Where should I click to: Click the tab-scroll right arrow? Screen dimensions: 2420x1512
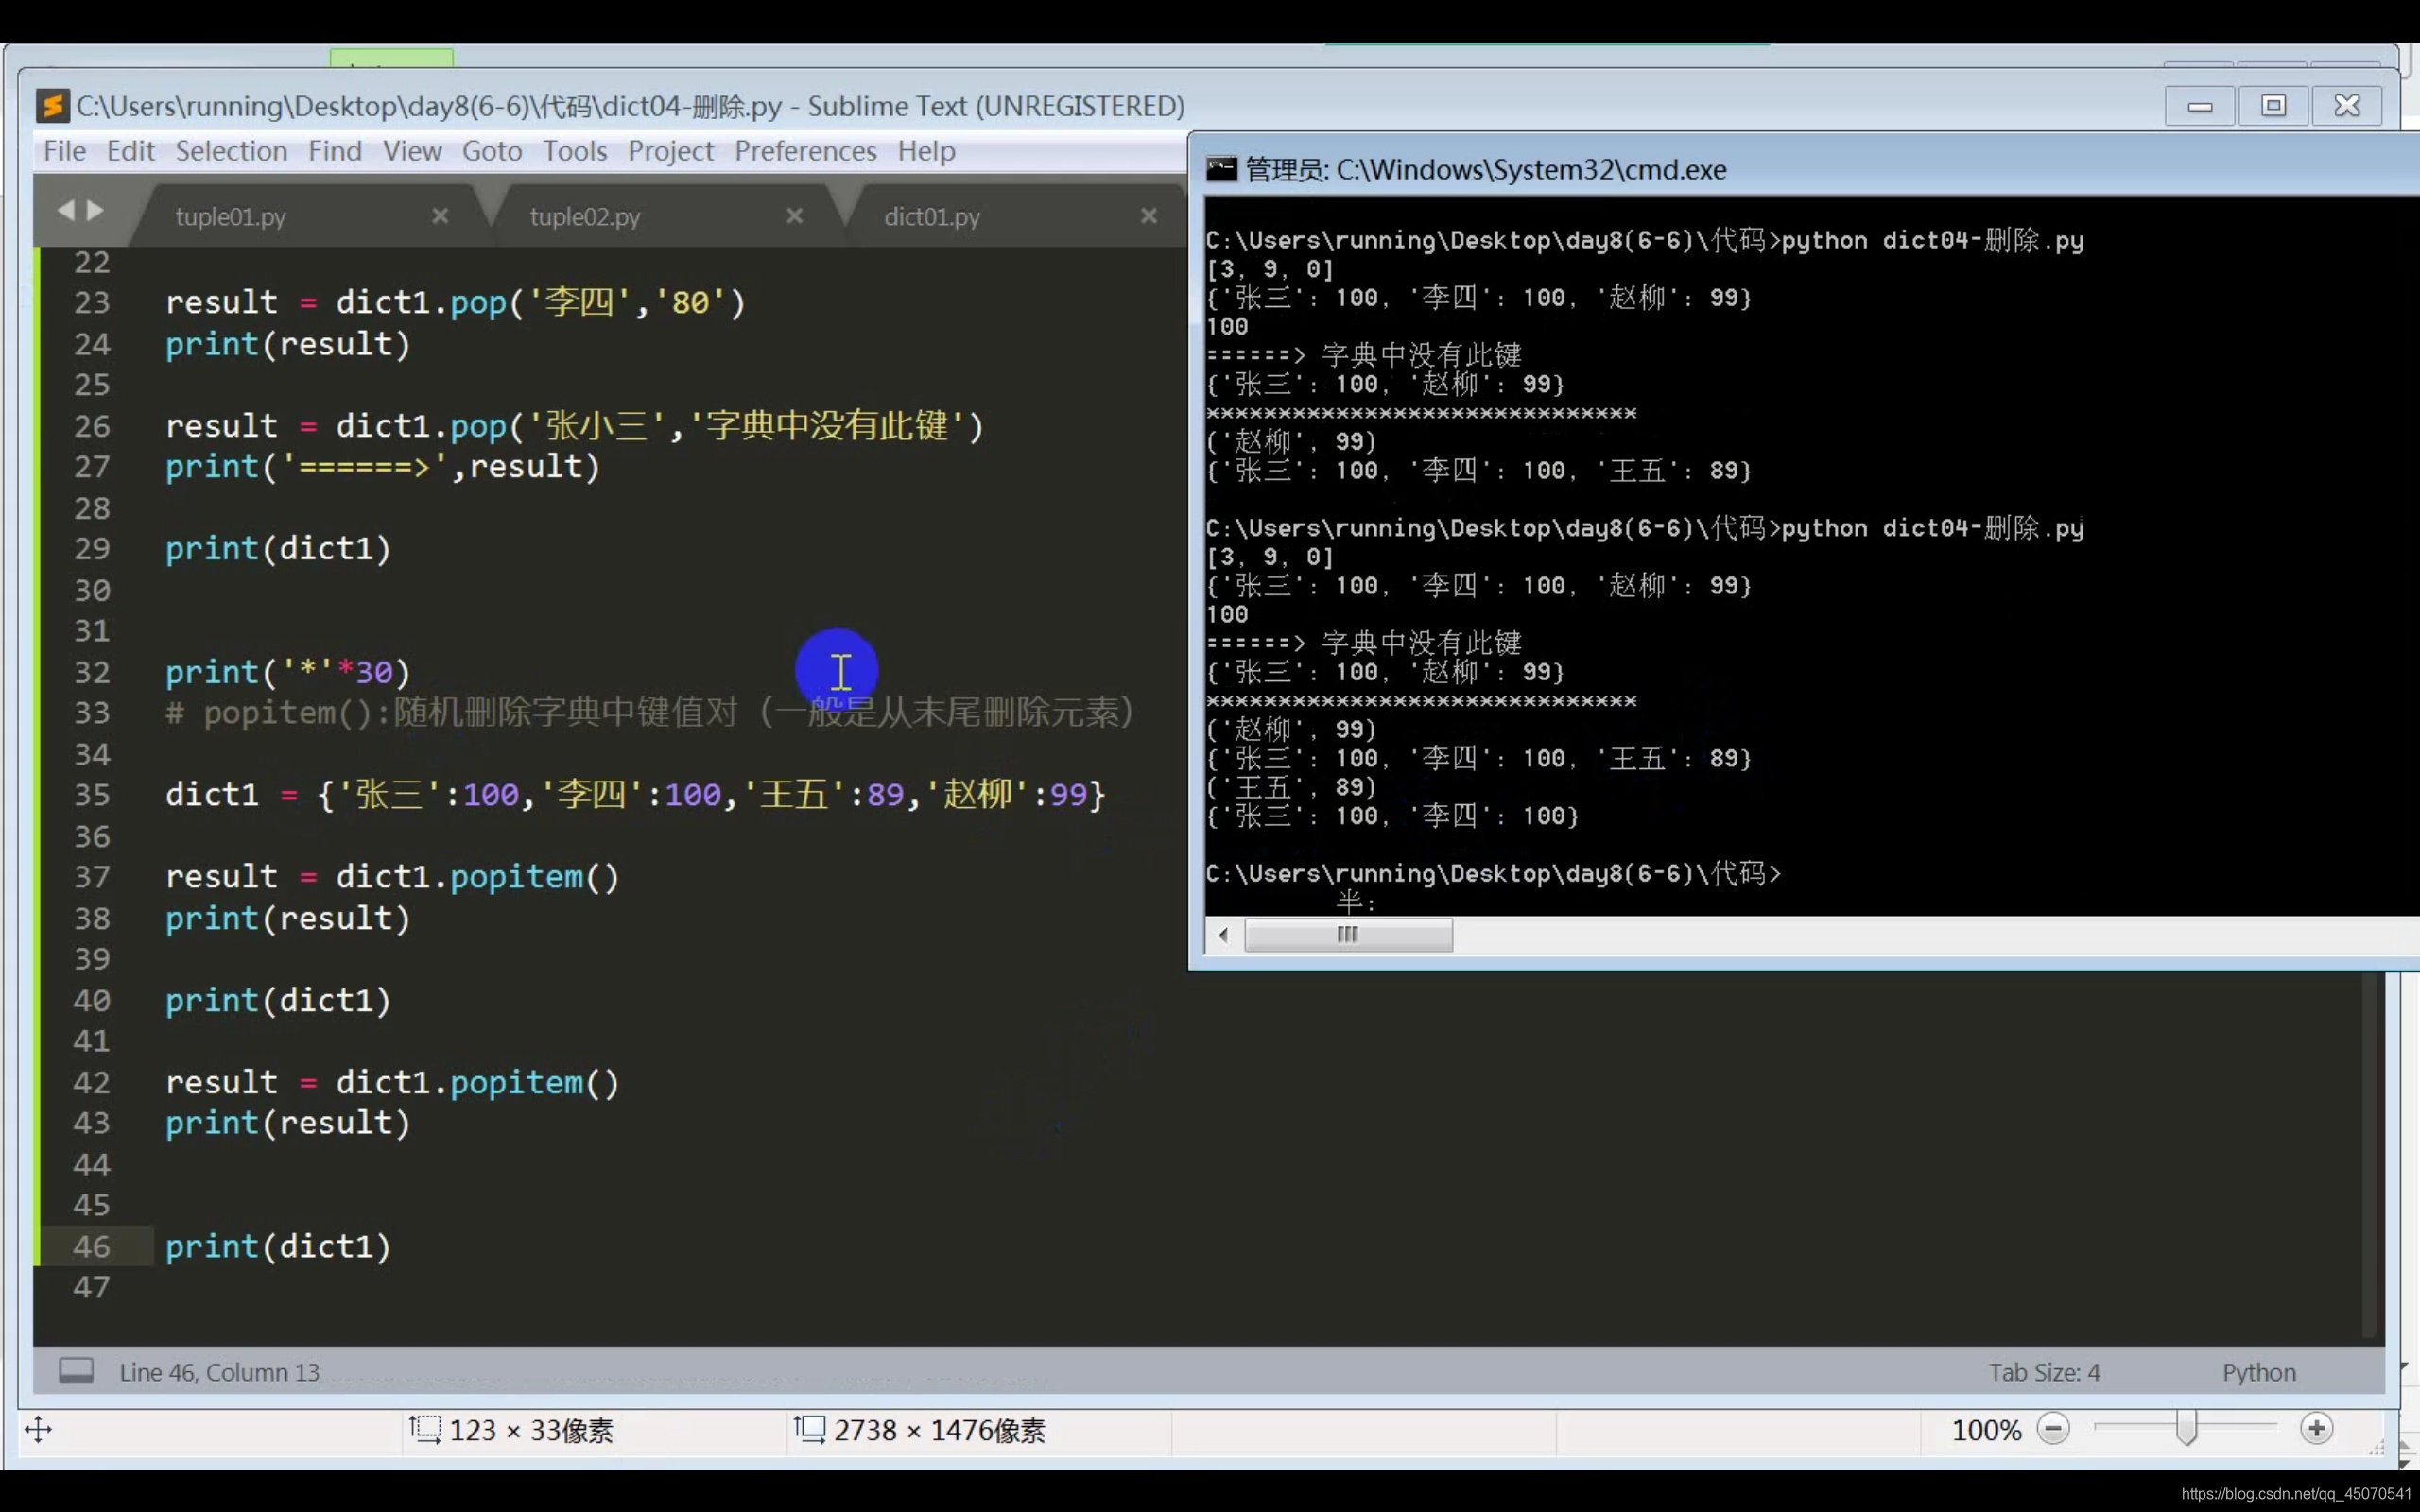(96, 210)
